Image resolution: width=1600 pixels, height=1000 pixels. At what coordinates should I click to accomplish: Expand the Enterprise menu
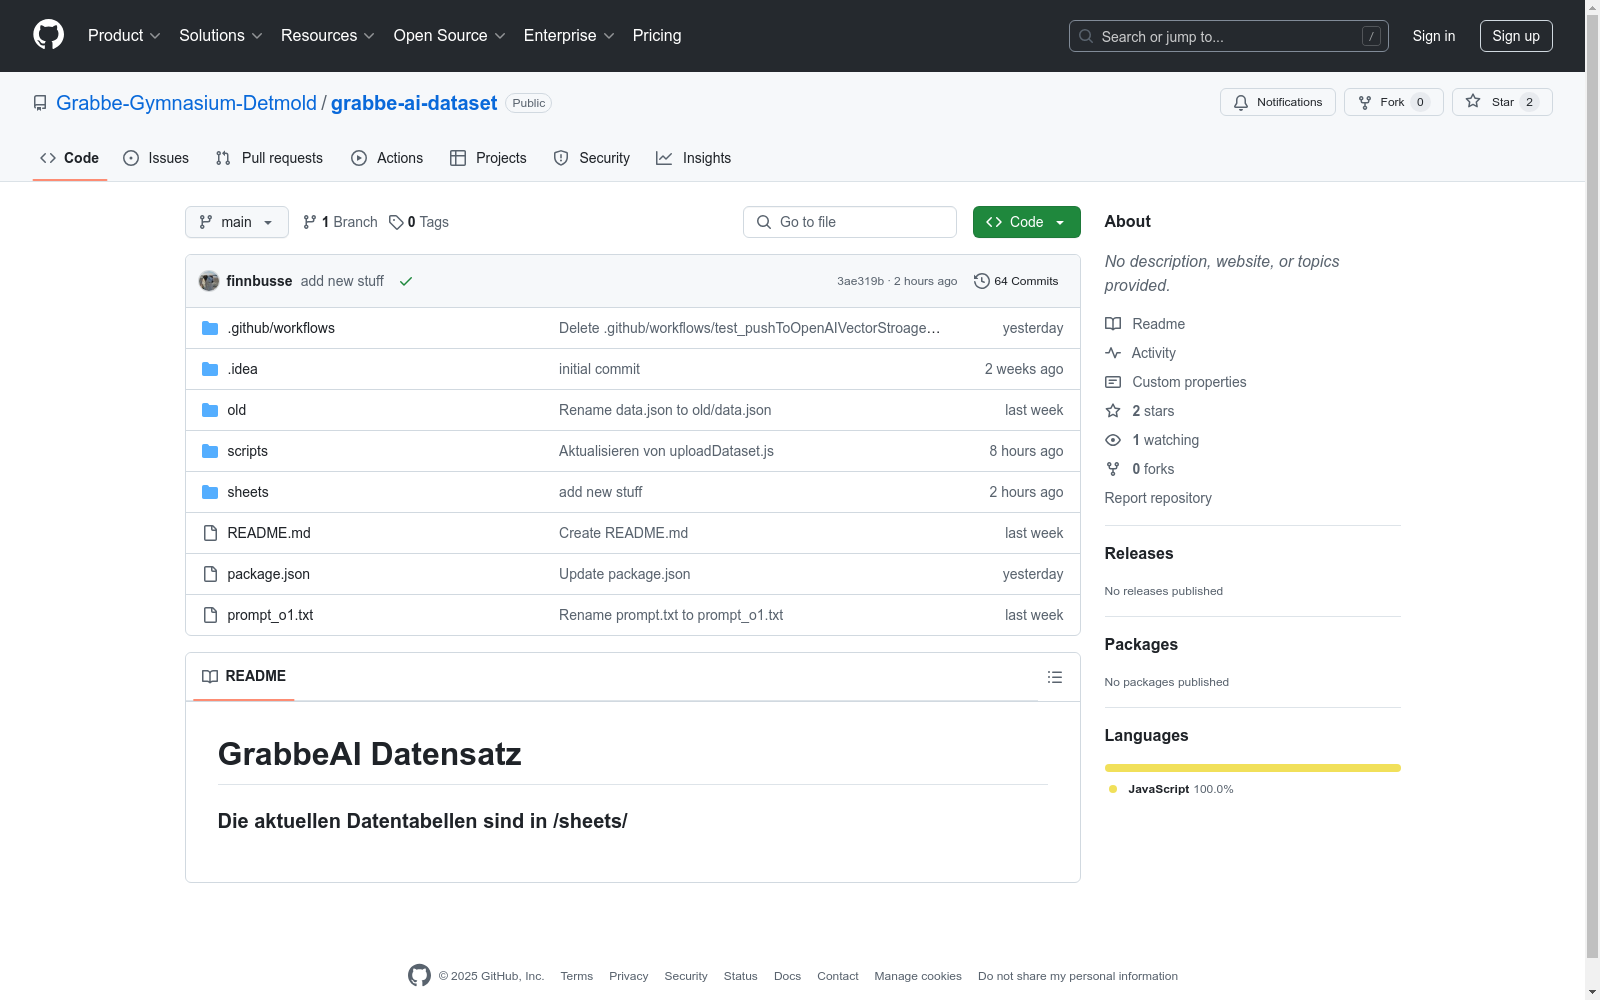point(569,36)
